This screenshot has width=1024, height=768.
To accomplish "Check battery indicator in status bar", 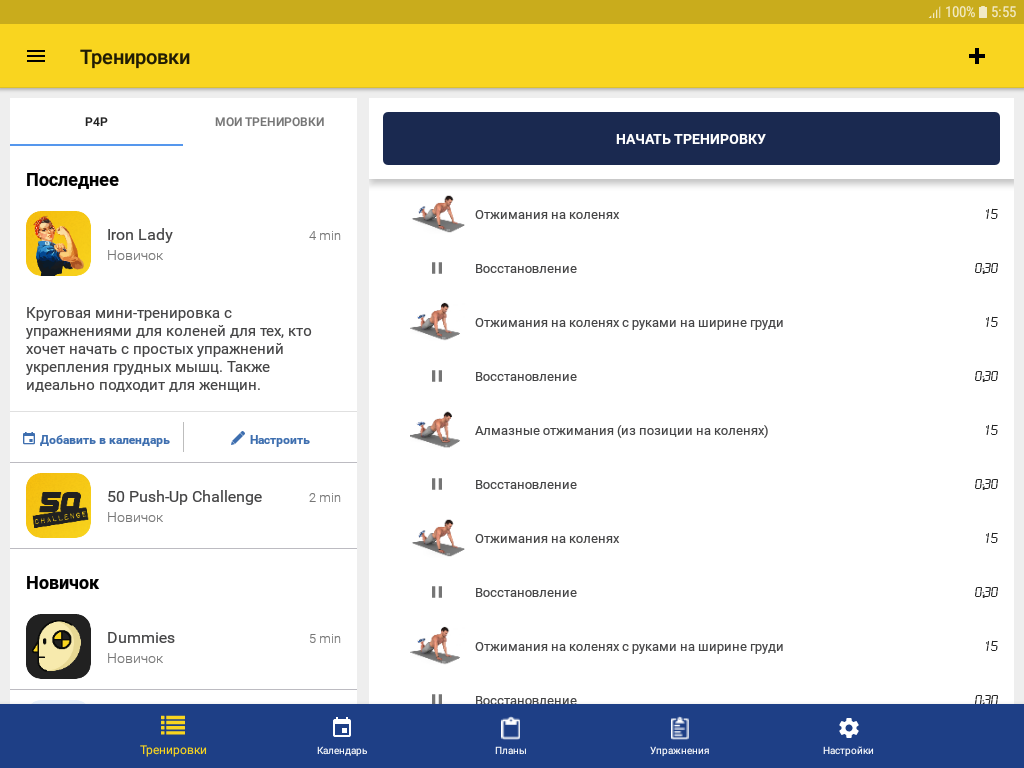I will pyautogui.click(x=983, y=12).
